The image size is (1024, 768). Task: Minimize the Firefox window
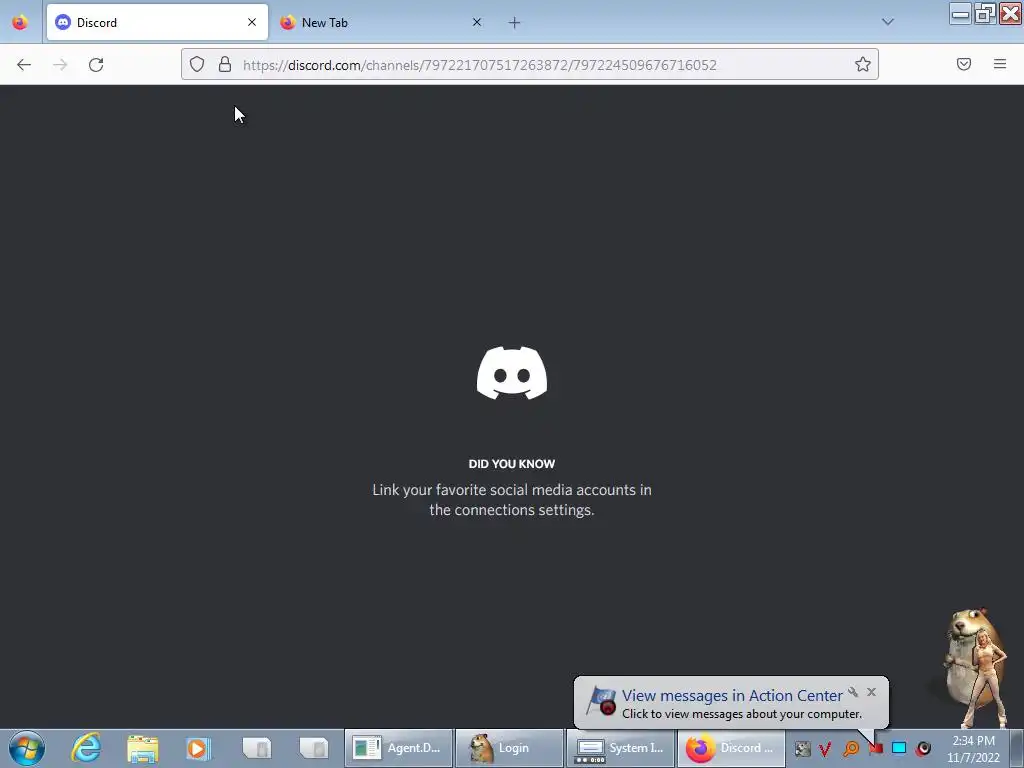point(960,13)
